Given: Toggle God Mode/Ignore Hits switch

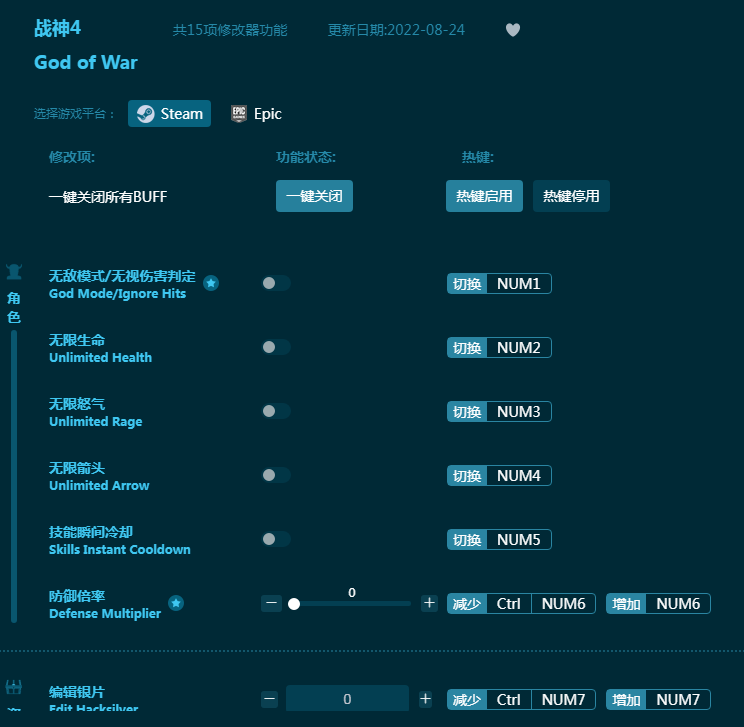Looking at the screenshot, I should (276, 283).
